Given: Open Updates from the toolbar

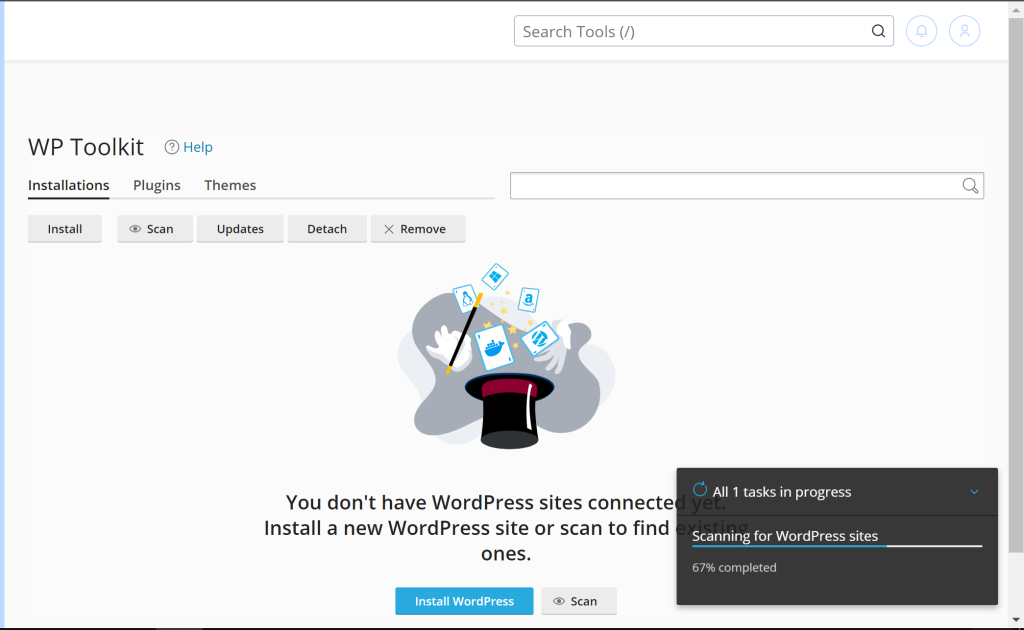Looking at the screenshot, I should (x=240, y=229).
